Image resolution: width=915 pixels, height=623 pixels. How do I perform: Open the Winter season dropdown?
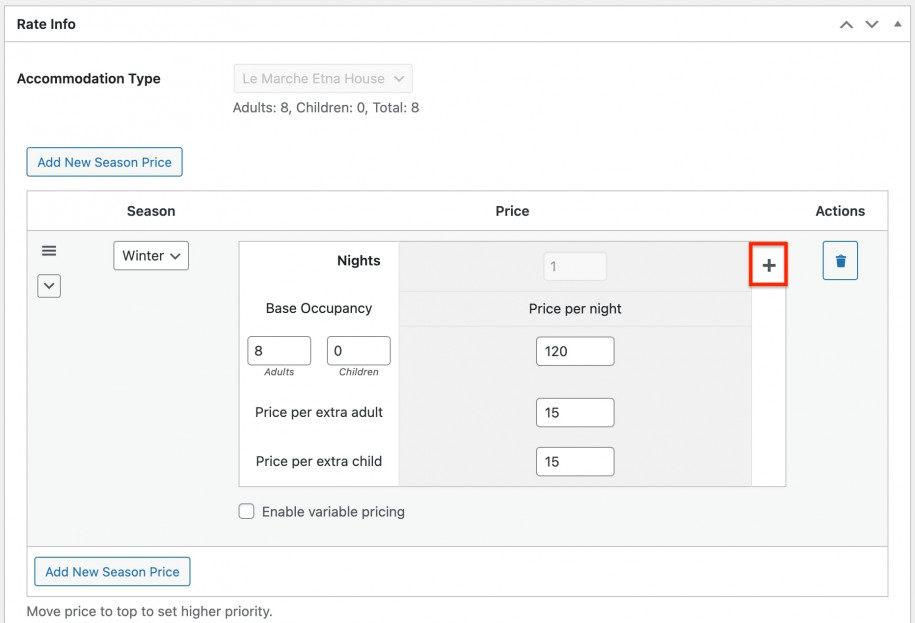click(x=151, y=256)
